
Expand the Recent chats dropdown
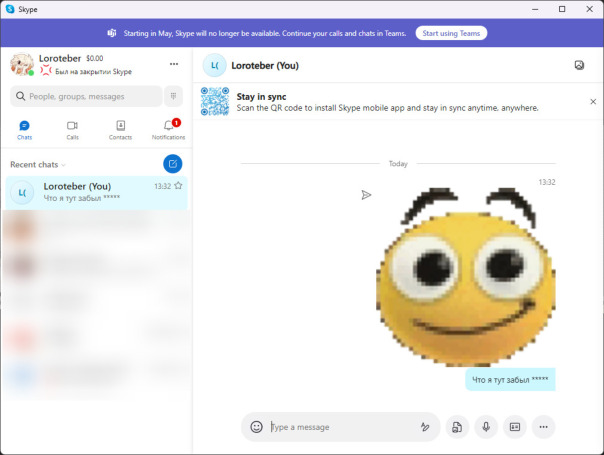[x=38, y=165]
